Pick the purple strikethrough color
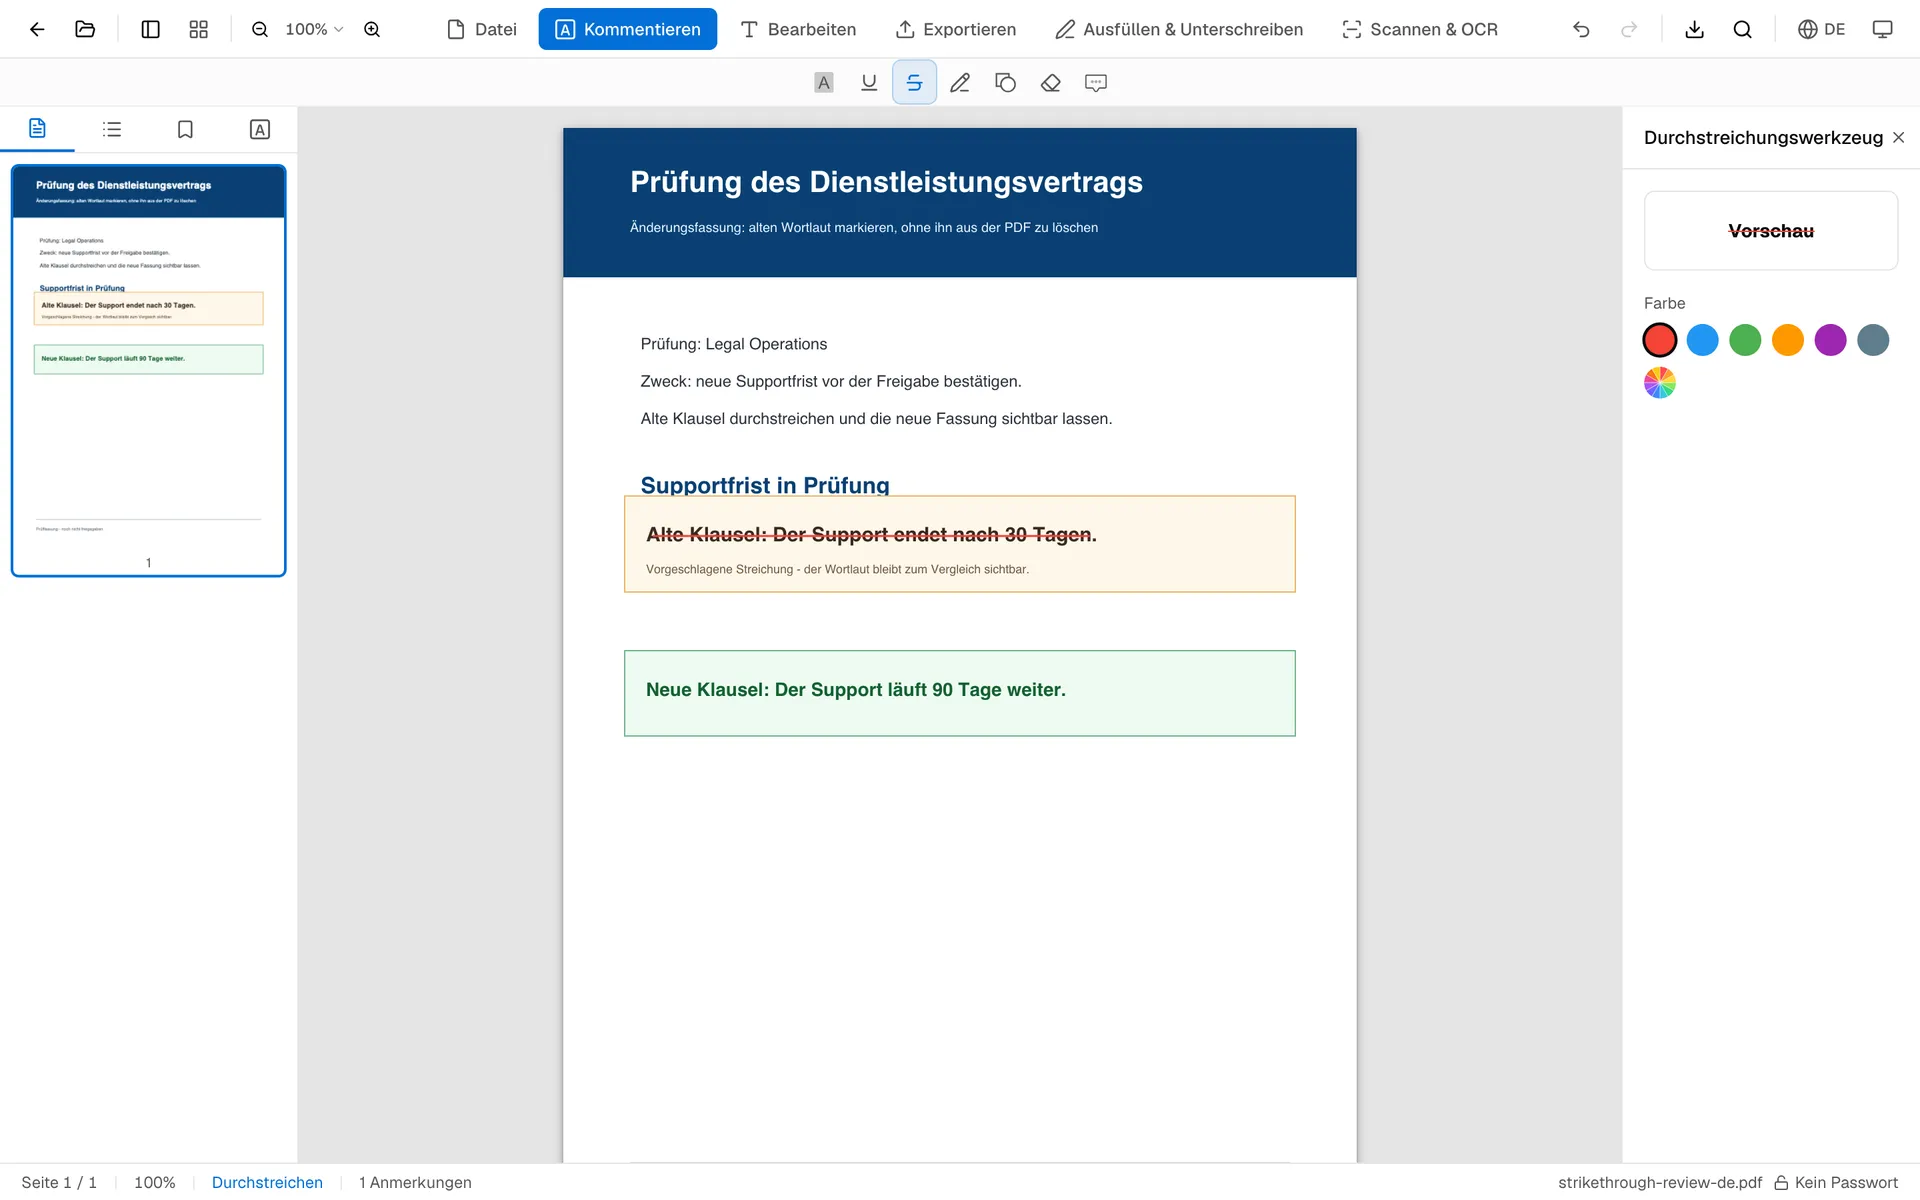 [x=1830, y=340]
